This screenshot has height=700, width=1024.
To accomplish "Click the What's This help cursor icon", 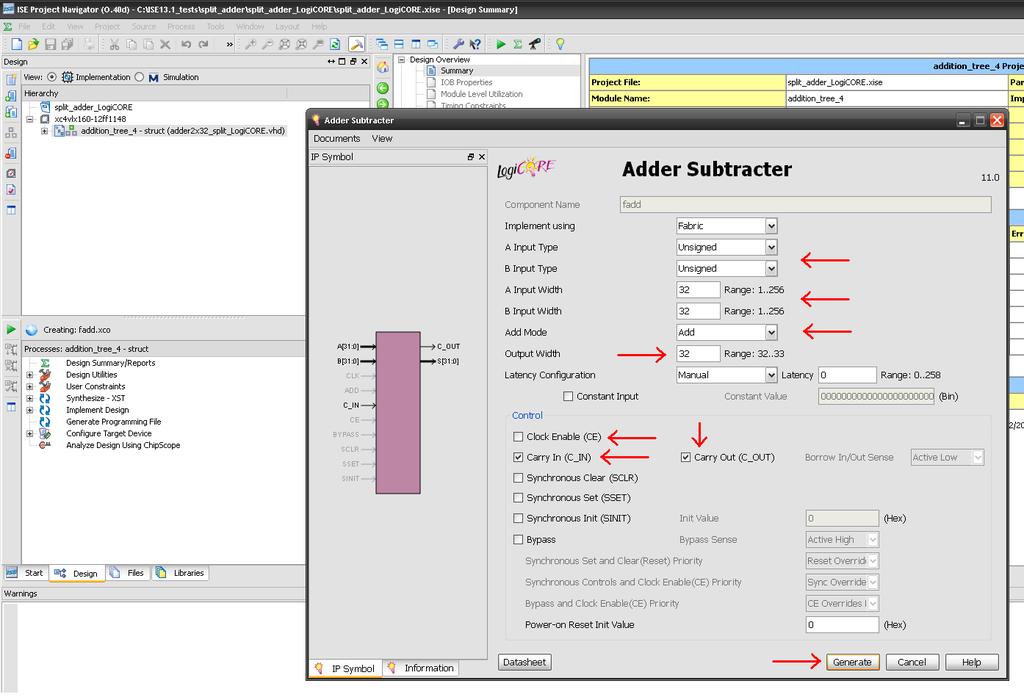I will point(475,44).
